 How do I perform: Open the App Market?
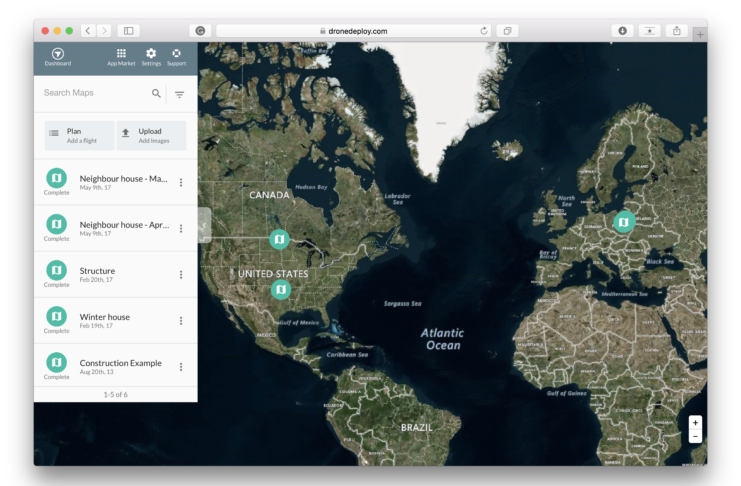pyautogui.click(x=121, y=56)
